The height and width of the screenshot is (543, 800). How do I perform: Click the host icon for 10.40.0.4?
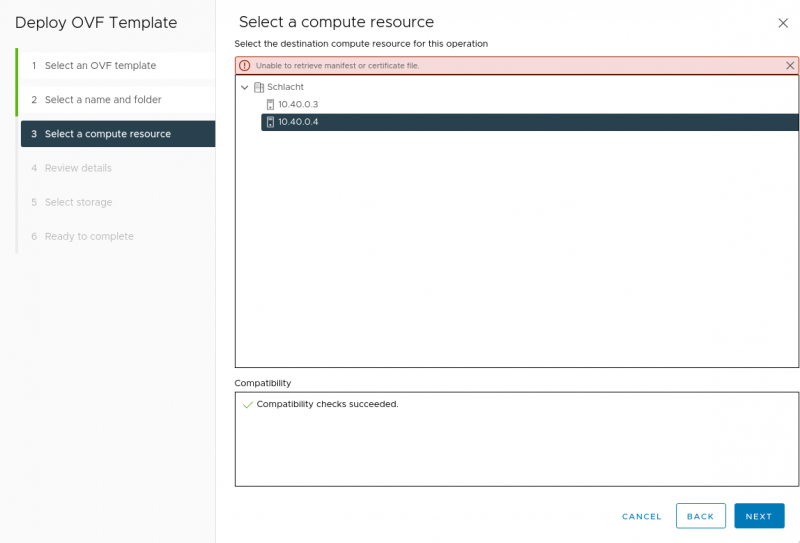(270, 122)
